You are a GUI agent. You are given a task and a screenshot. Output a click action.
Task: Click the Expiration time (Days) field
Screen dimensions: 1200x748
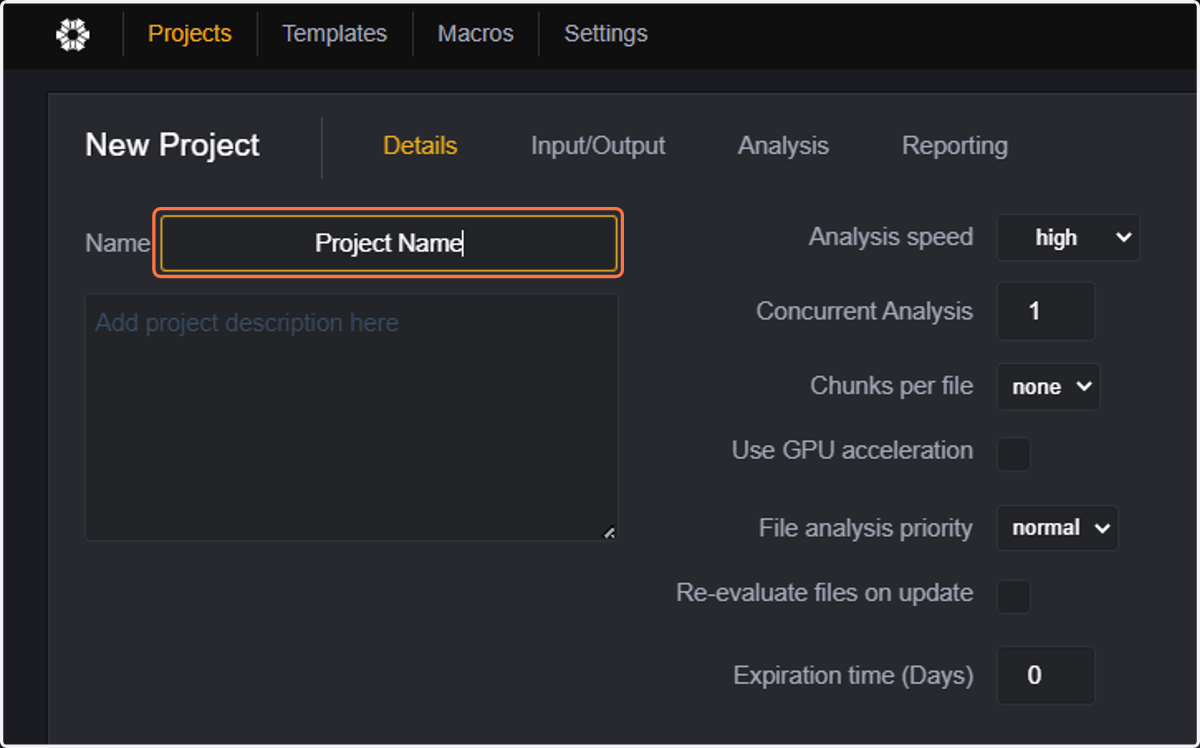(1046, 675)
